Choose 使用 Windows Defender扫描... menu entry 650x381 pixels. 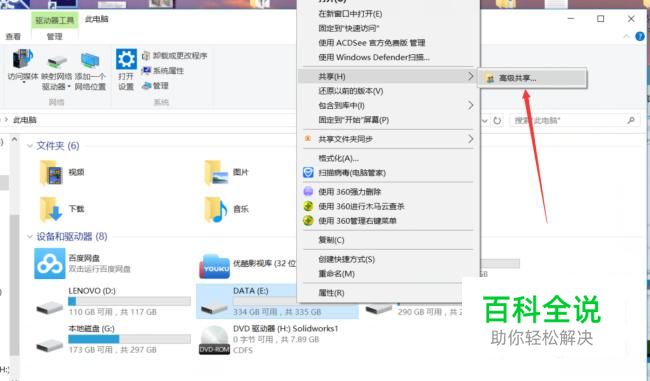tap(374, 57)
